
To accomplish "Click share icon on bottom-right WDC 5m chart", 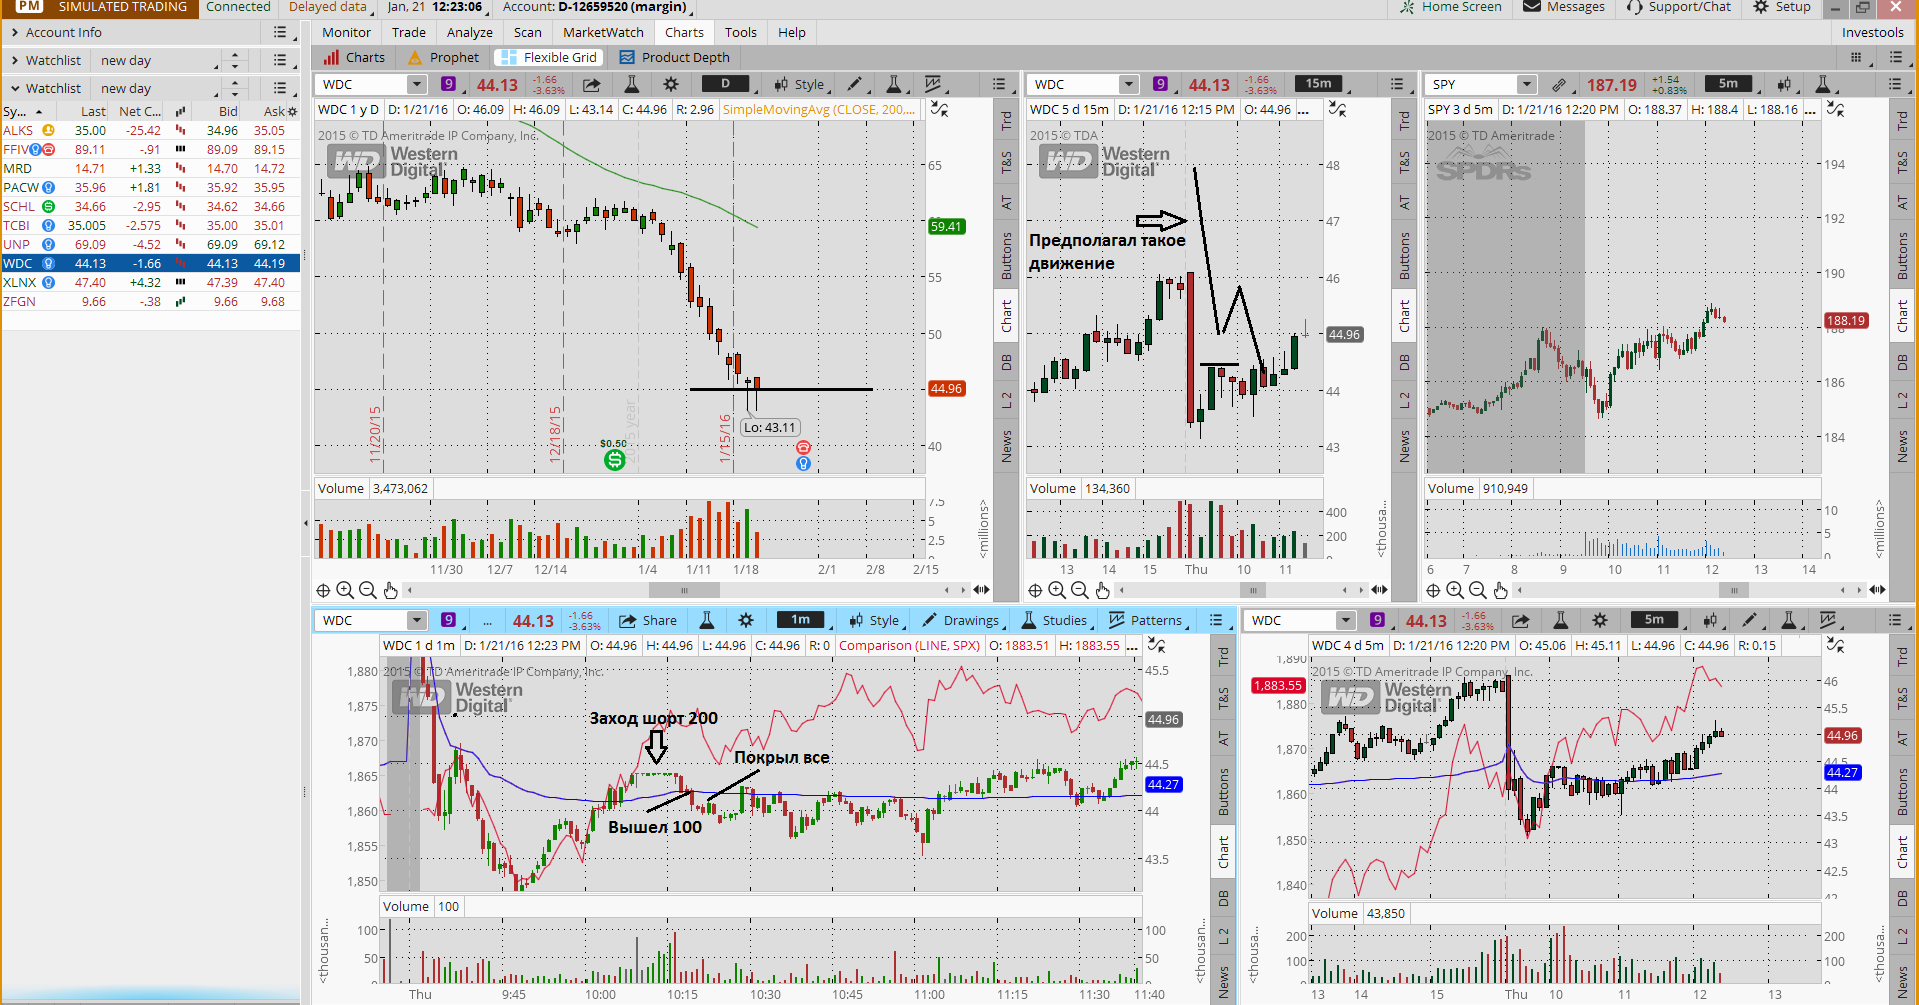I will [x=1521, y=620].
